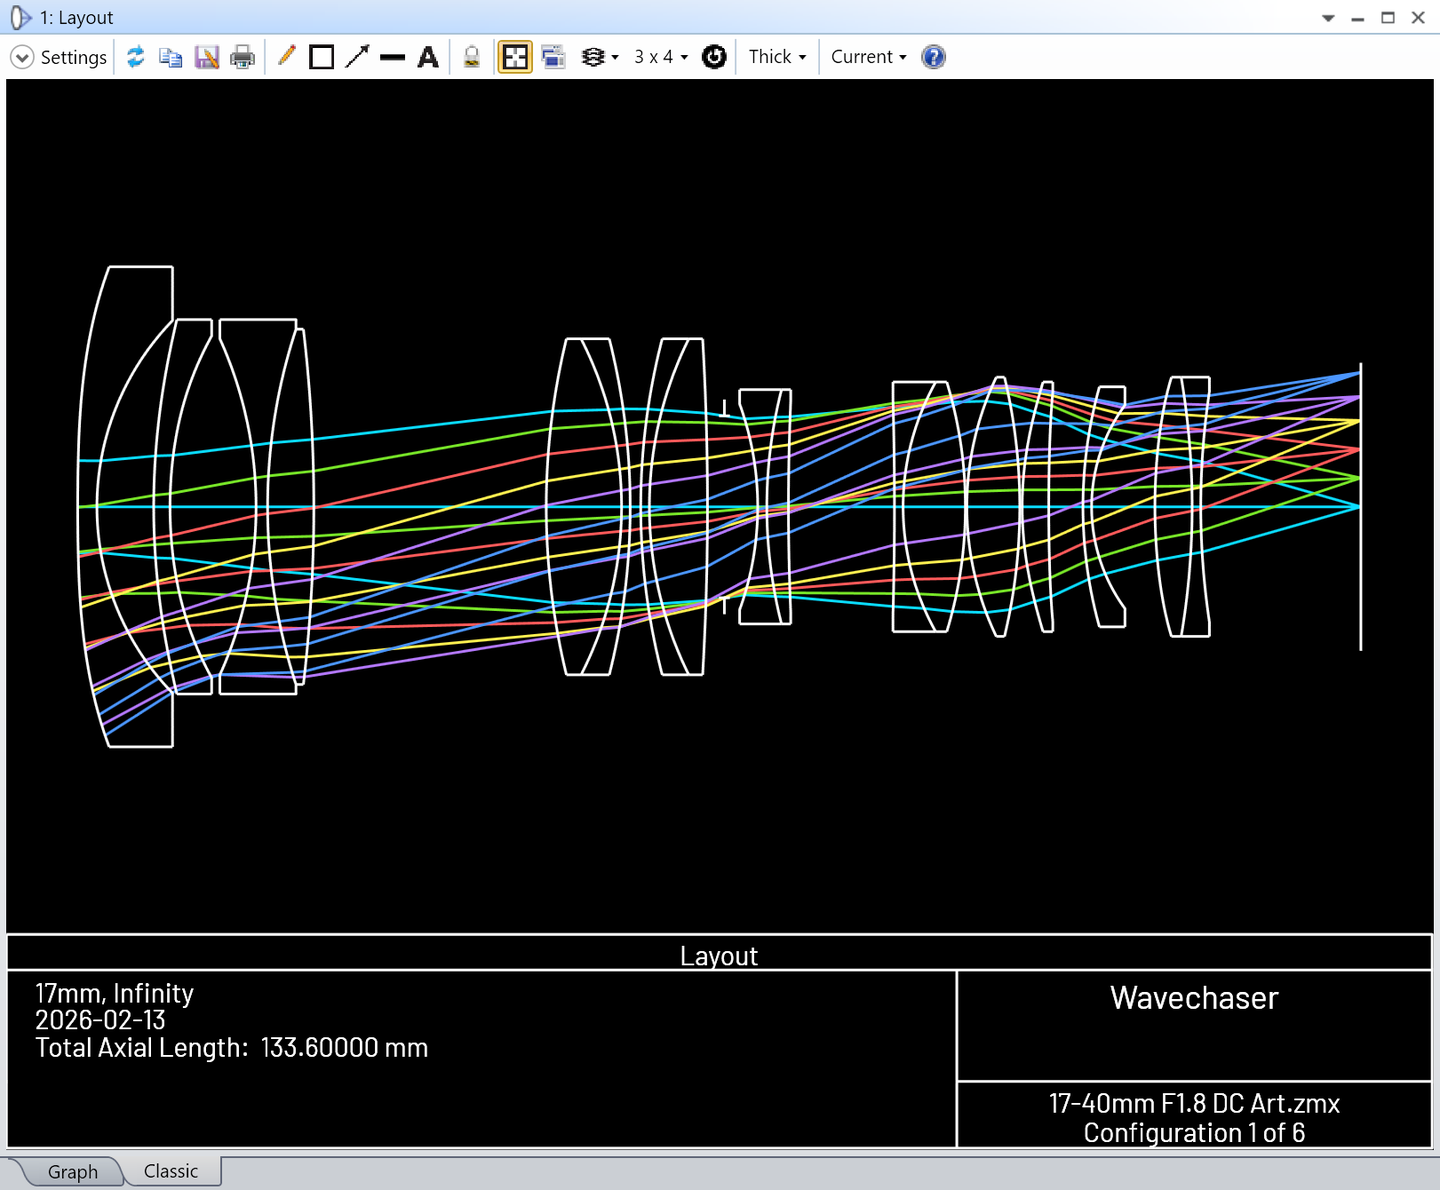Select the arrow drawing tool

tap(357, 57)
